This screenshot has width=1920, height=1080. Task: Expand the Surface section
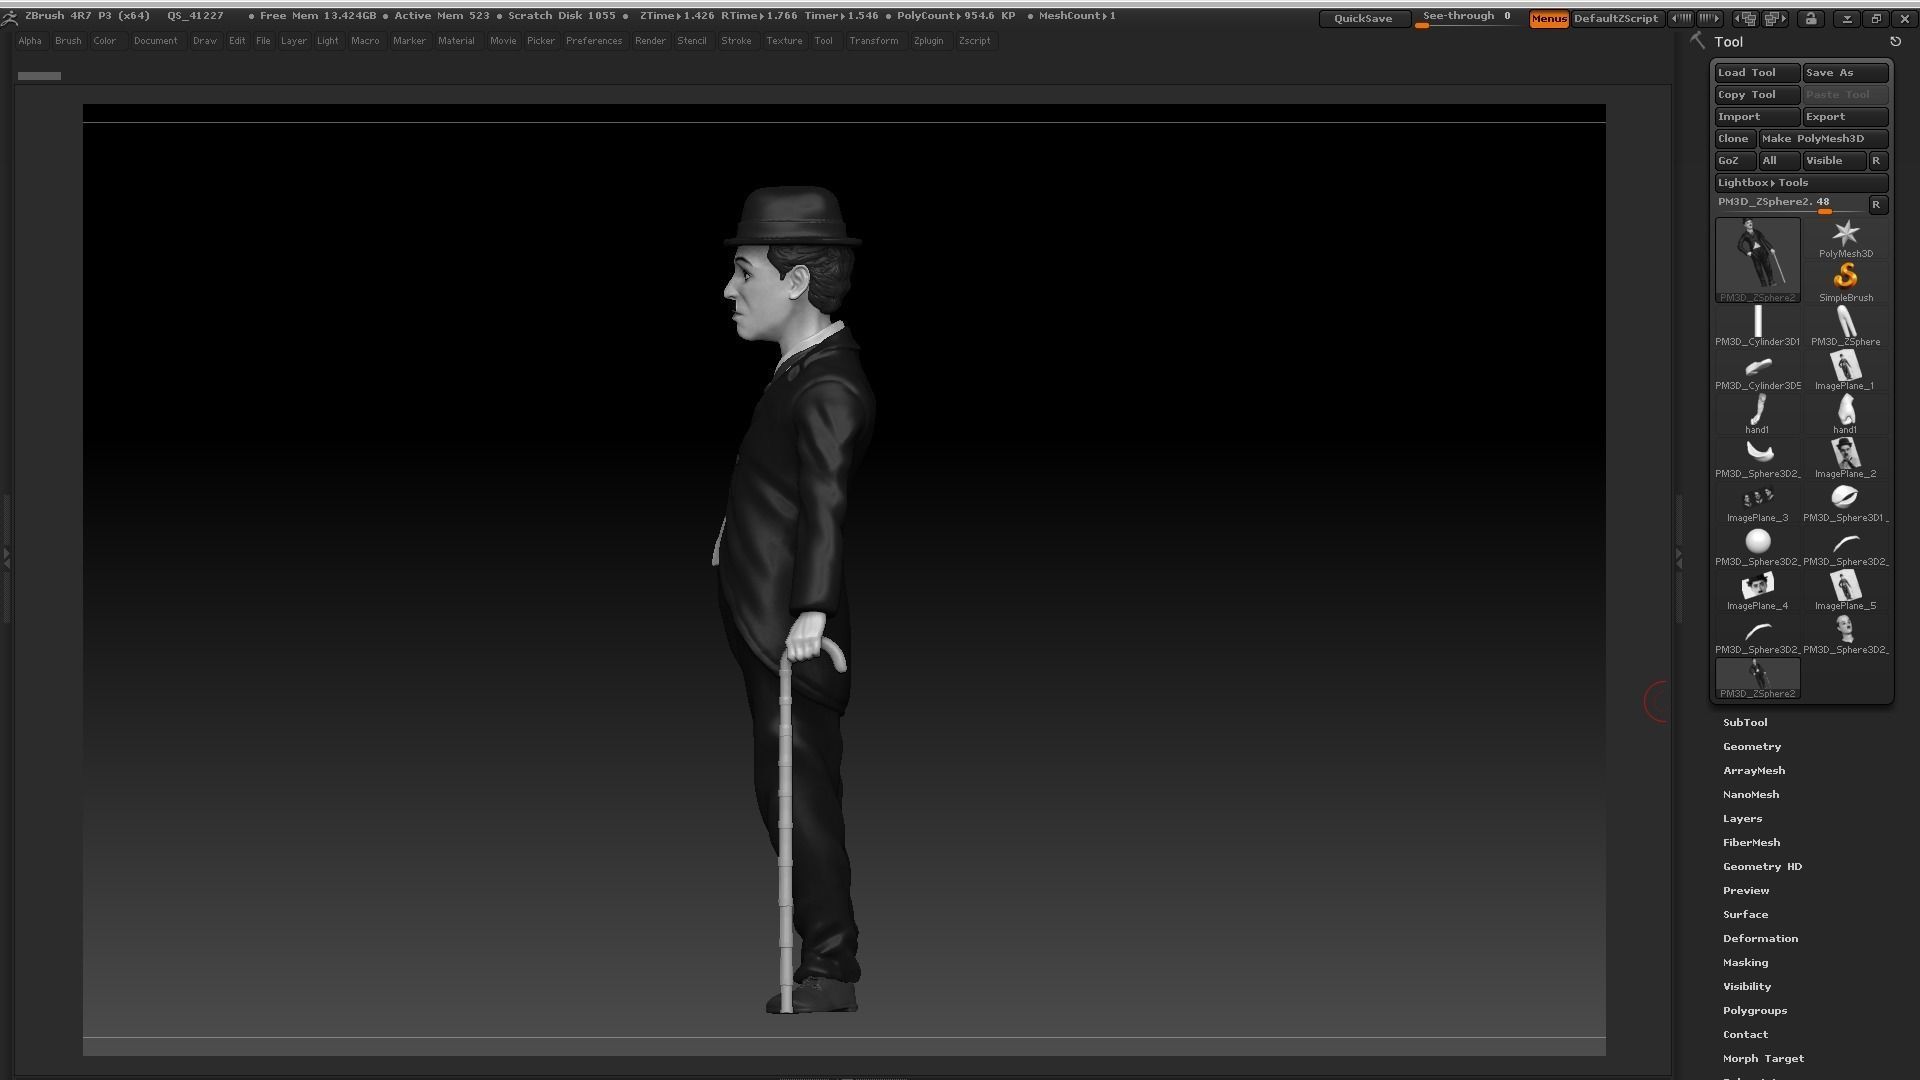[x=1745, y=914]
